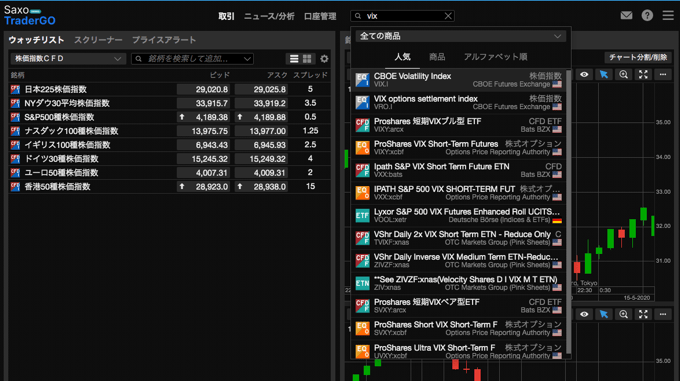This screenshot has height=381, width=680.
Task: Open watchlist settings gear icon
Action: click(x=324, y=59)
